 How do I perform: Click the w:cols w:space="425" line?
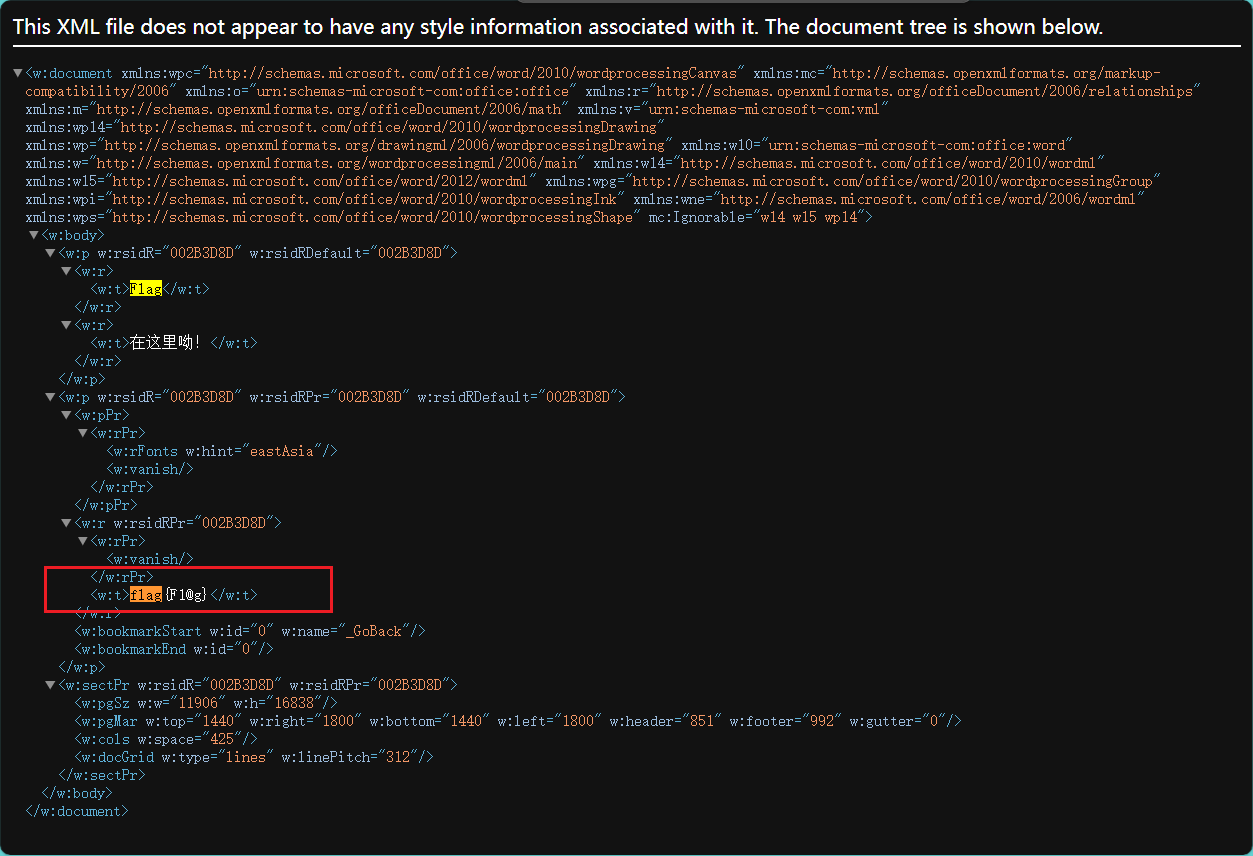166,739
